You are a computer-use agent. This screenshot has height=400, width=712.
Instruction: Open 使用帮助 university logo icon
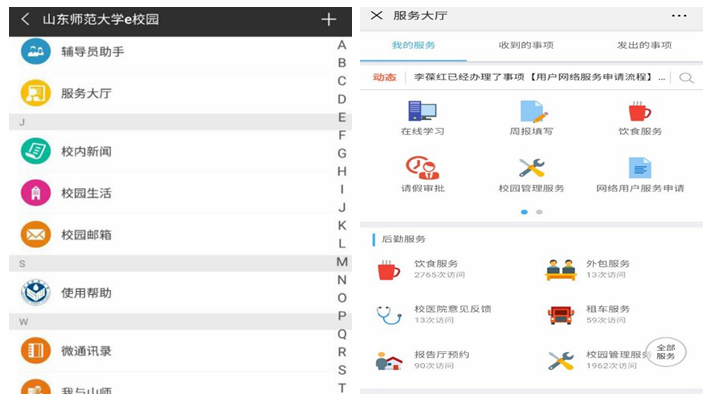tap(35, 292)
